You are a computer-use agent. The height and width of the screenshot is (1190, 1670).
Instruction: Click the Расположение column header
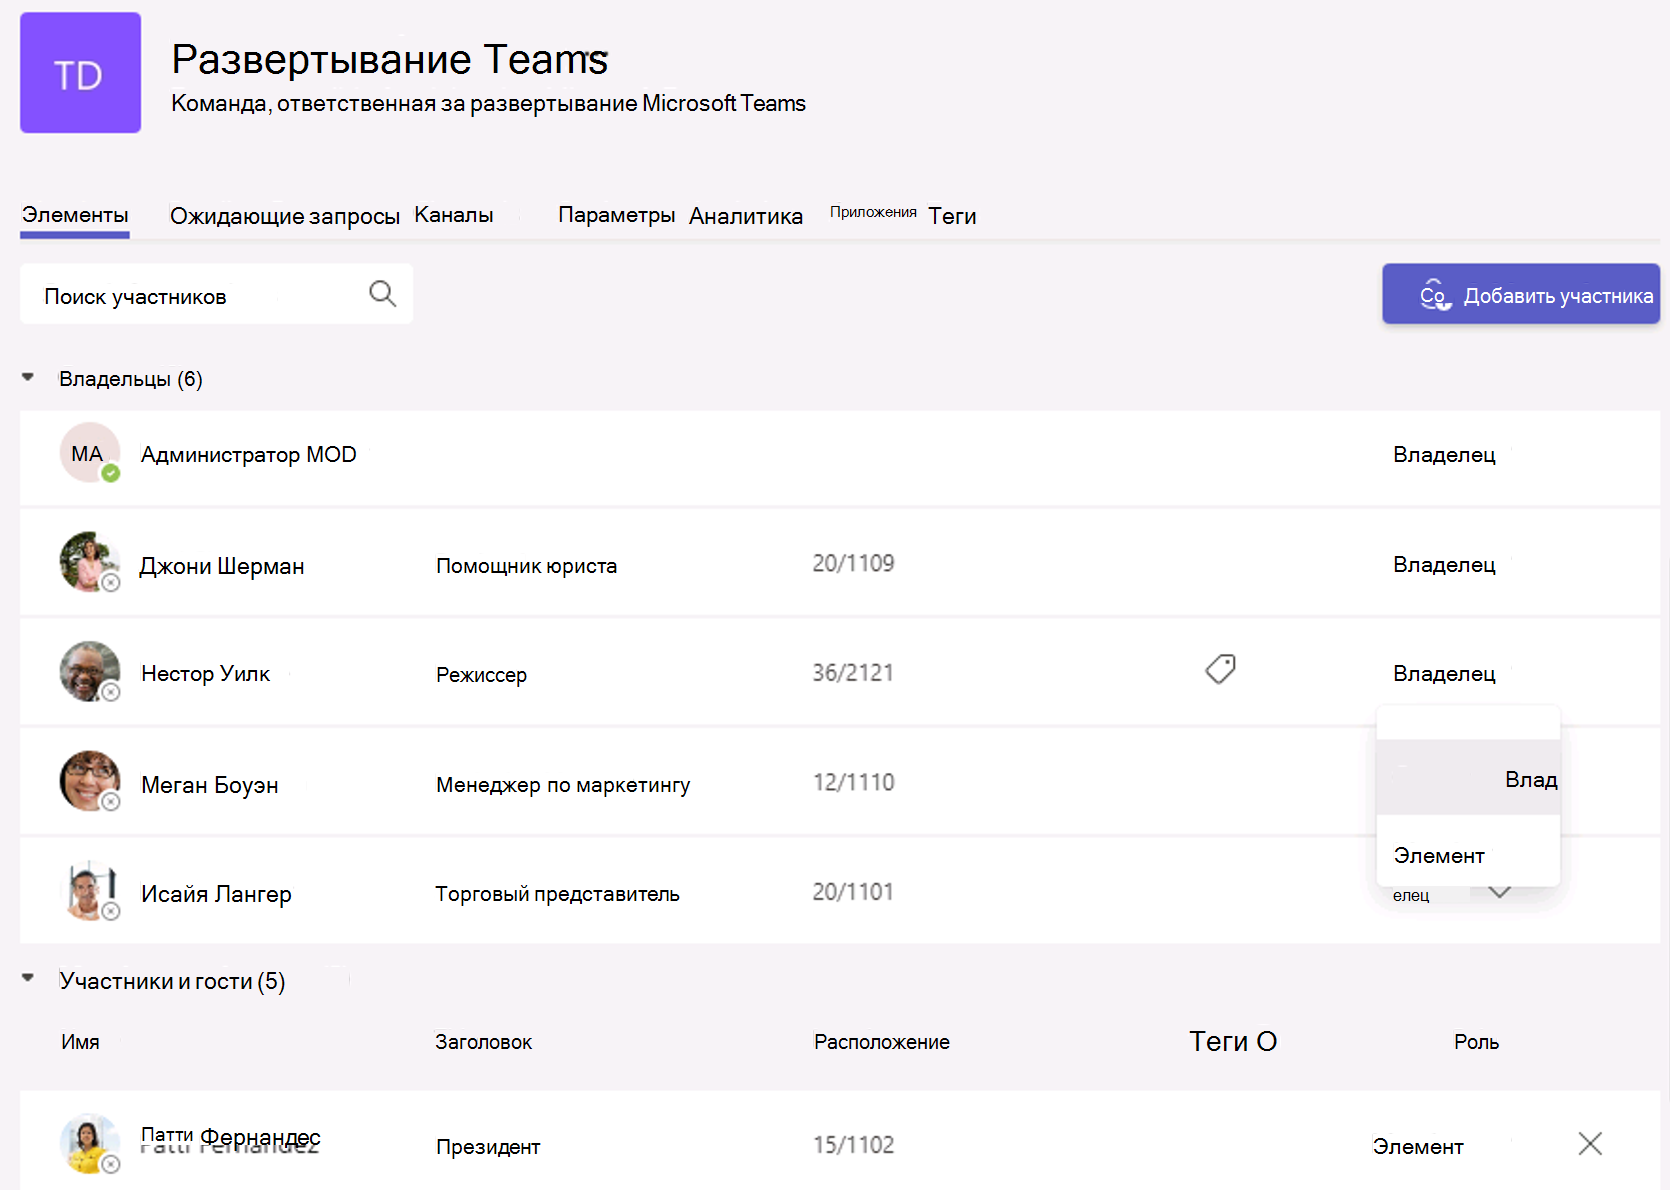881,1042
